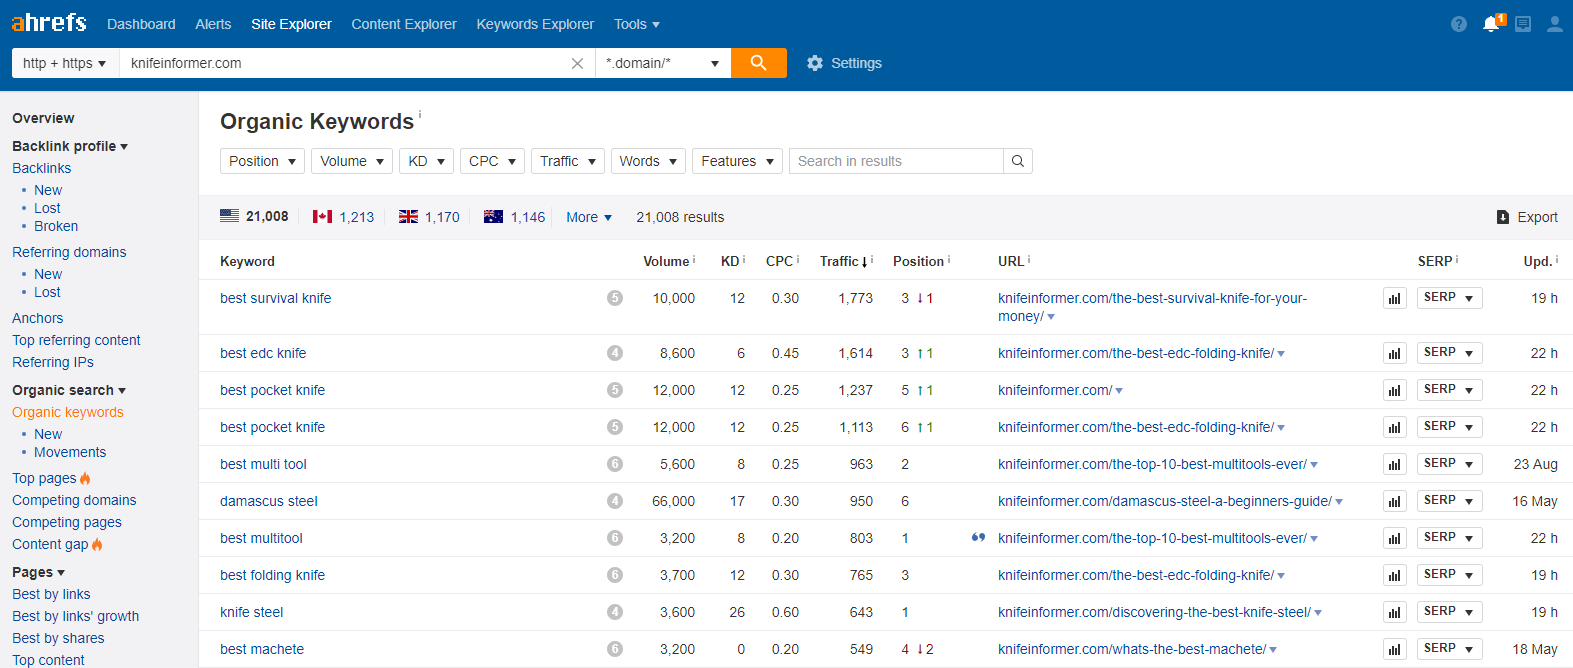Open the Position filter dropdown
The image size is (1573, 668).
click(262, 161)
